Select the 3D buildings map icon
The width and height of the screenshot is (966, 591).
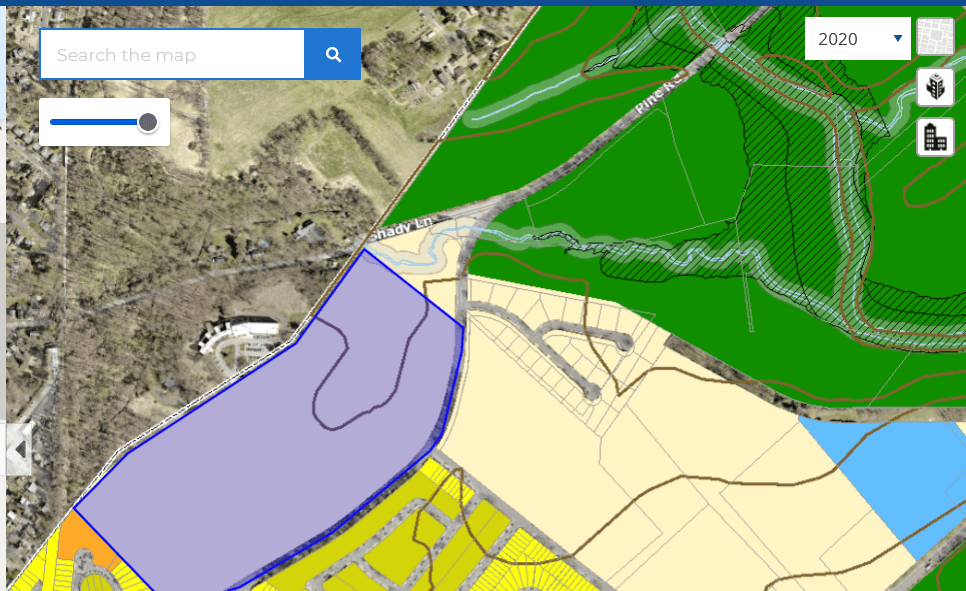tap(935, 88)
